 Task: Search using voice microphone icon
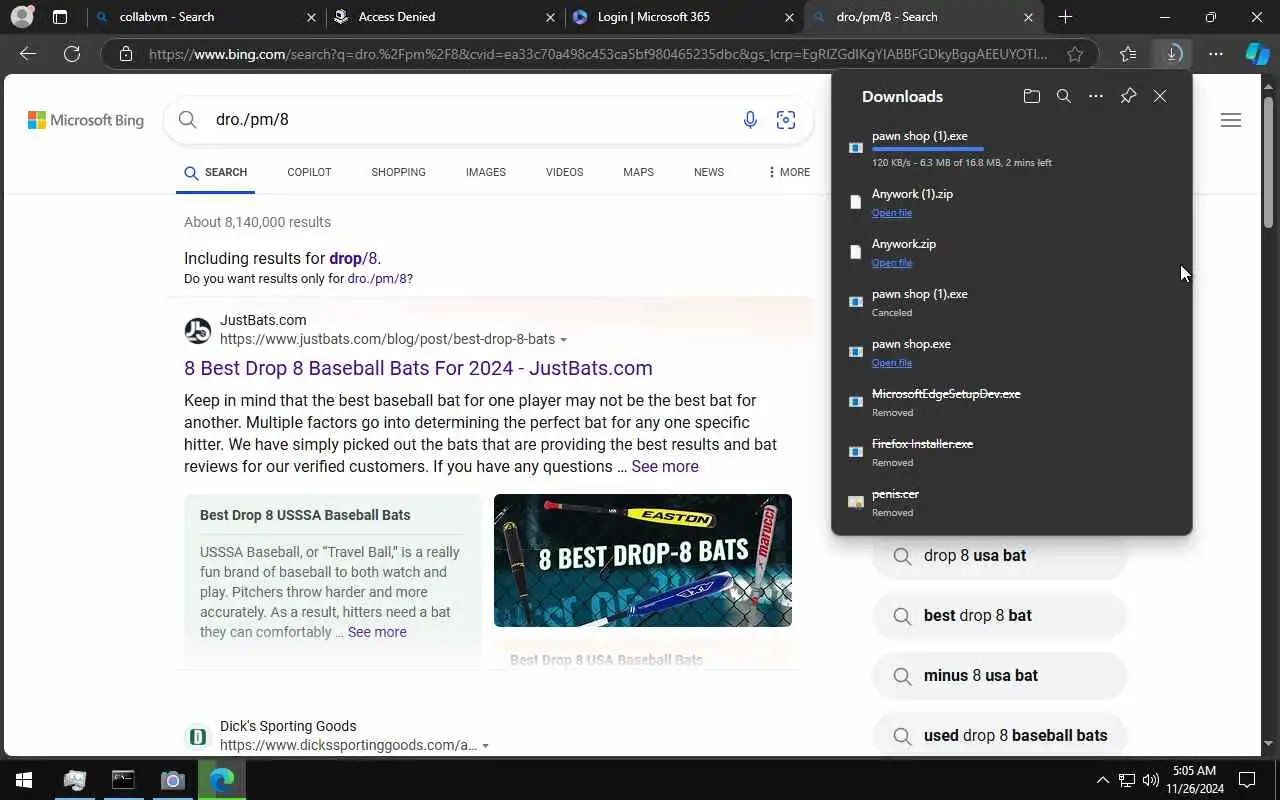click(750, 120)
